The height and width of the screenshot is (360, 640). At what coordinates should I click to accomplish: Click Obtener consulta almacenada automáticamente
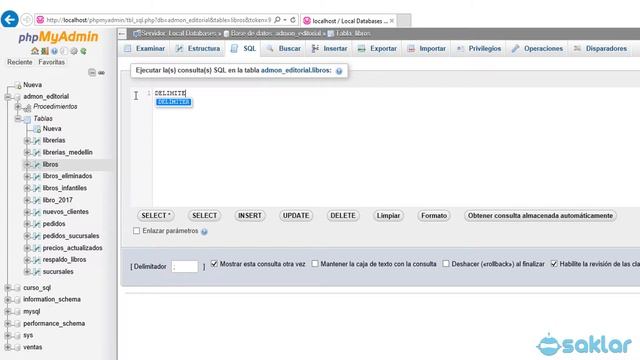tap(540, 216)
